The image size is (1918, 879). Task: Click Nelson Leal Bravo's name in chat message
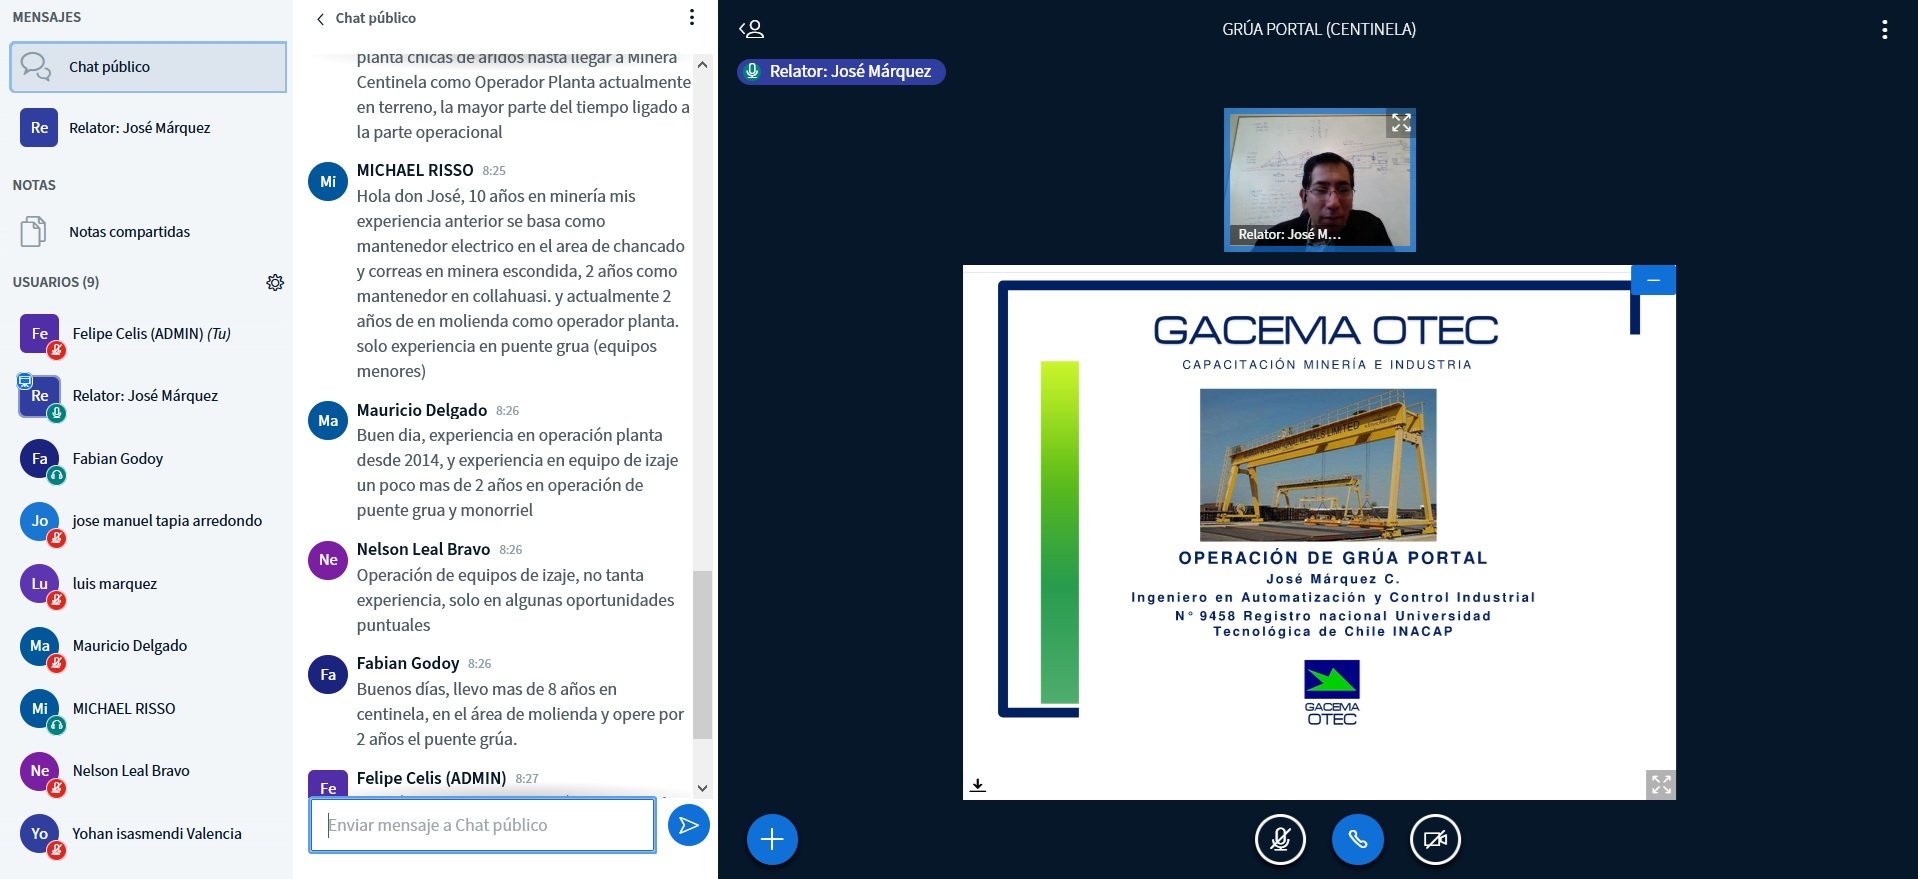pyautogui.click(x=423, y=549)
